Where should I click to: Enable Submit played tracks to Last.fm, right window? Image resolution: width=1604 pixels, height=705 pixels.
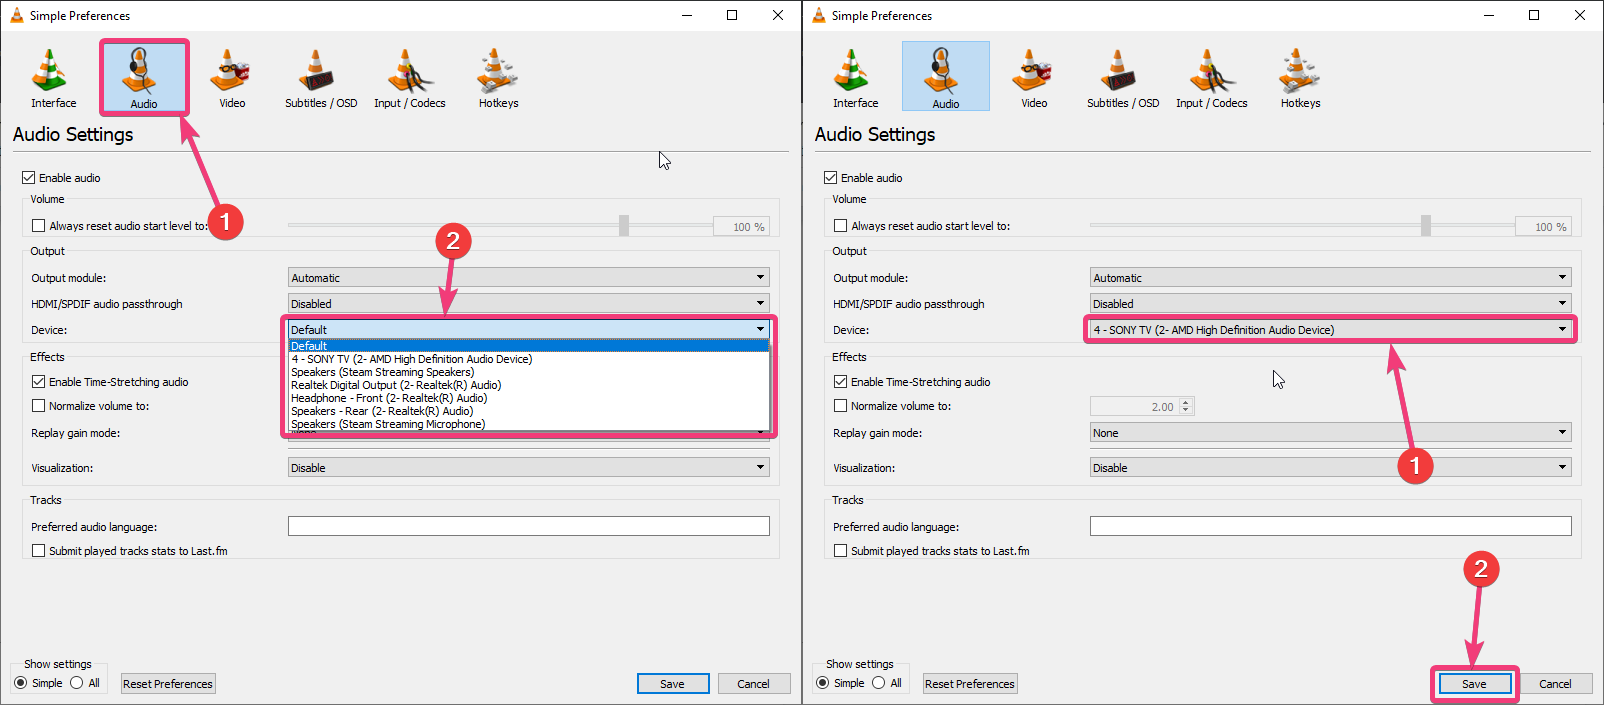[840, 551]
